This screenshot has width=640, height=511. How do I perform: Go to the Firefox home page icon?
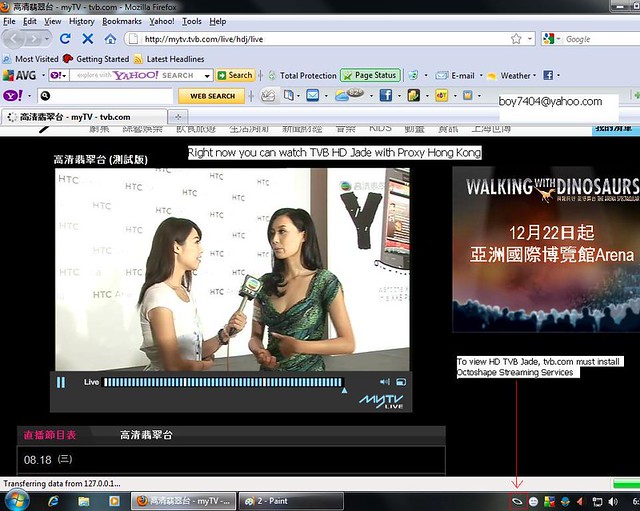110,39
